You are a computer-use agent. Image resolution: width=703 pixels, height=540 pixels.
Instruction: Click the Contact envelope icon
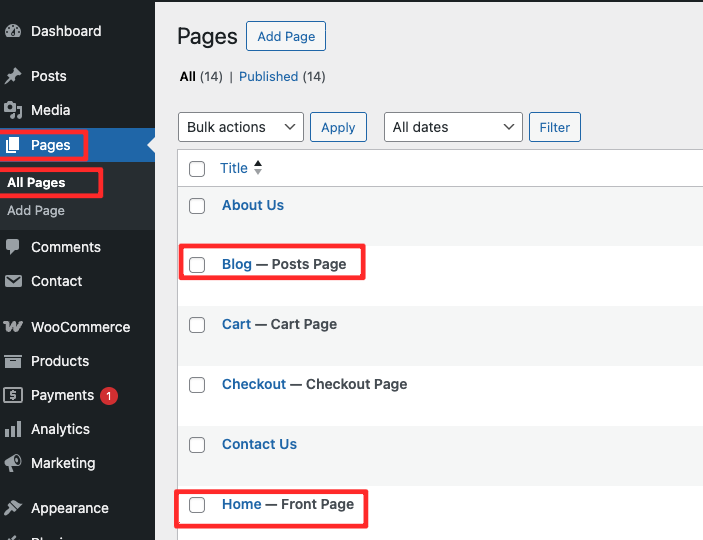click(x=13, y=281)
